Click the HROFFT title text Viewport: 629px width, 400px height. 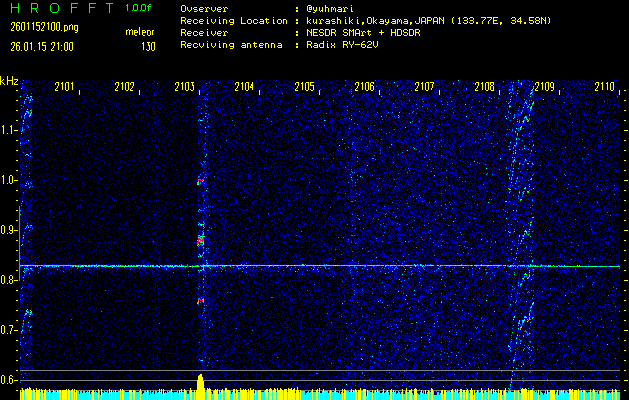pos(63,8)
